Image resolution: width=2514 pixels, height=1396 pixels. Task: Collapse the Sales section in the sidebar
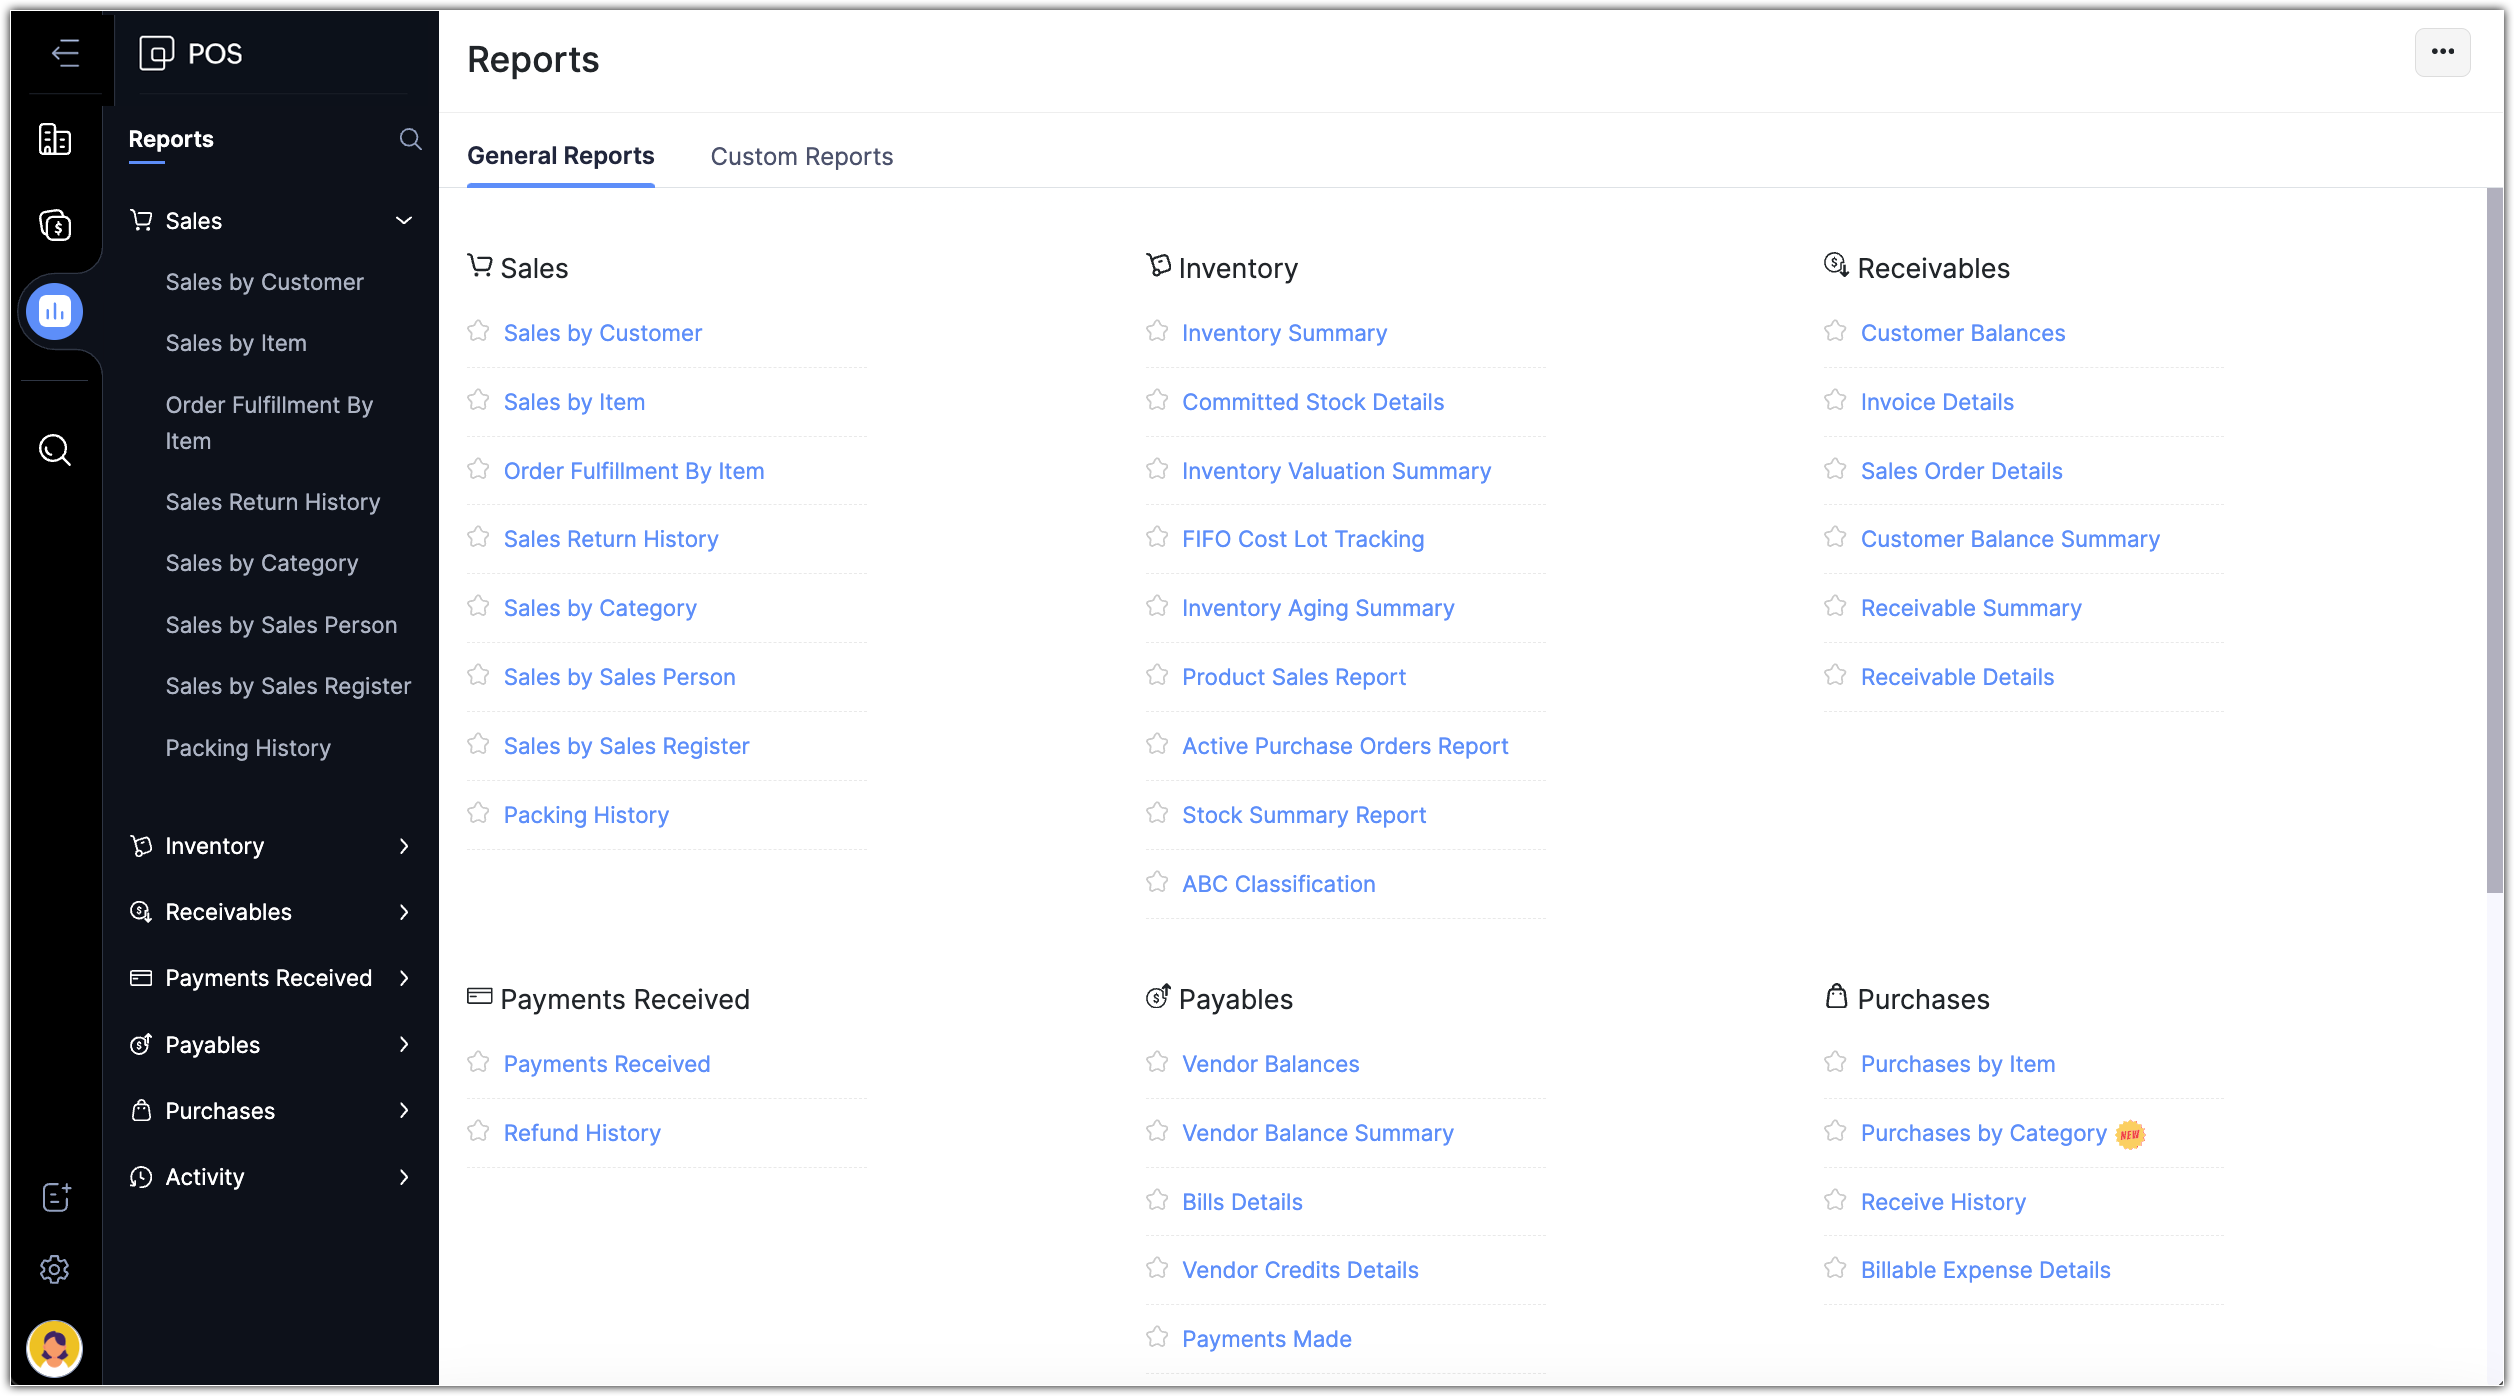point(404,221)
